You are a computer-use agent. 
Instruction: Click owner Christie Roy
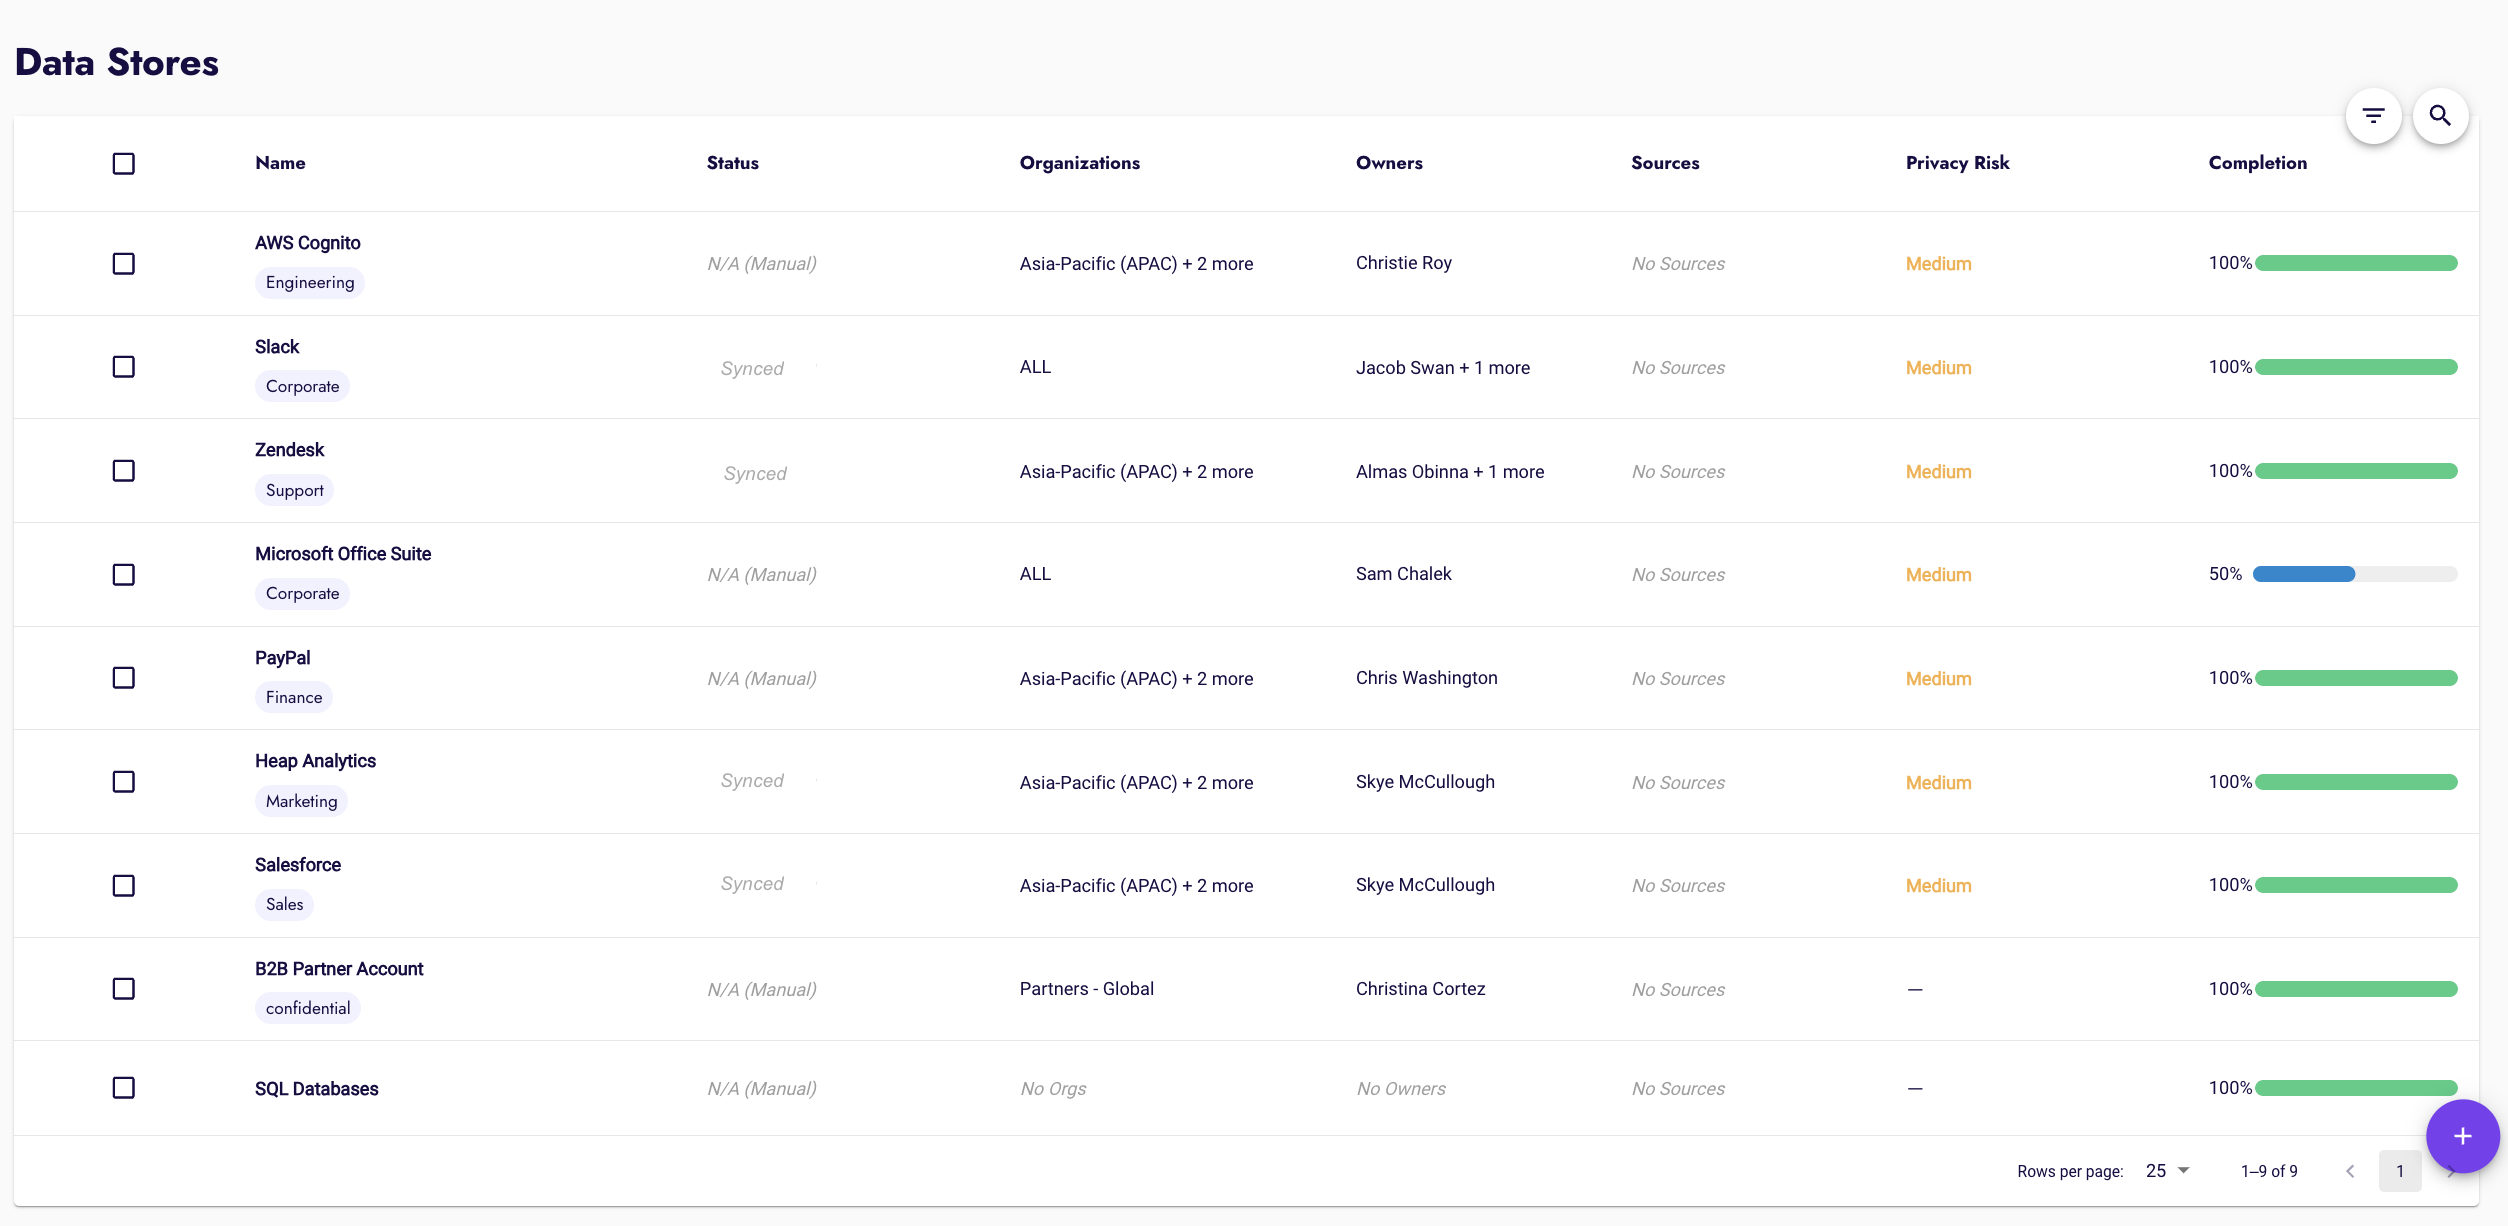coord(1404,263)
